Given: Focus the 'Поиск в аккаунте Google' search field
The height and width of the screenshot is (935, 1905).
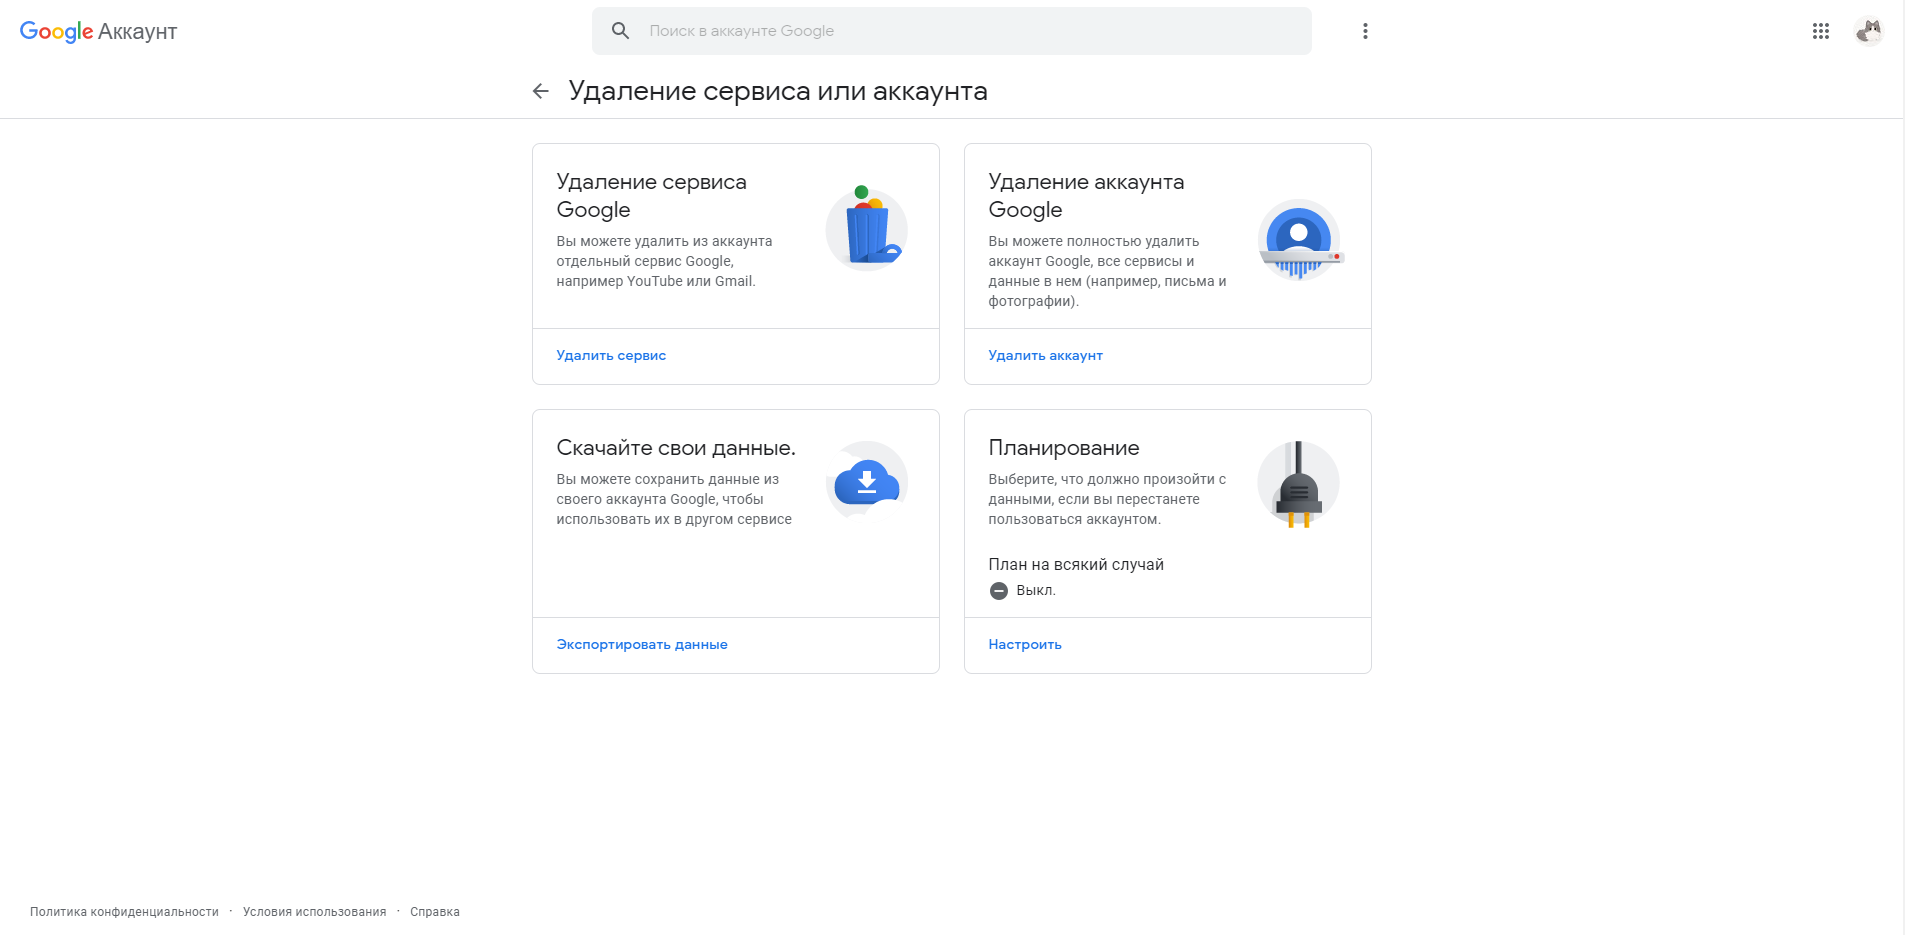Looking at the screenshot, I should pos(951,31).
